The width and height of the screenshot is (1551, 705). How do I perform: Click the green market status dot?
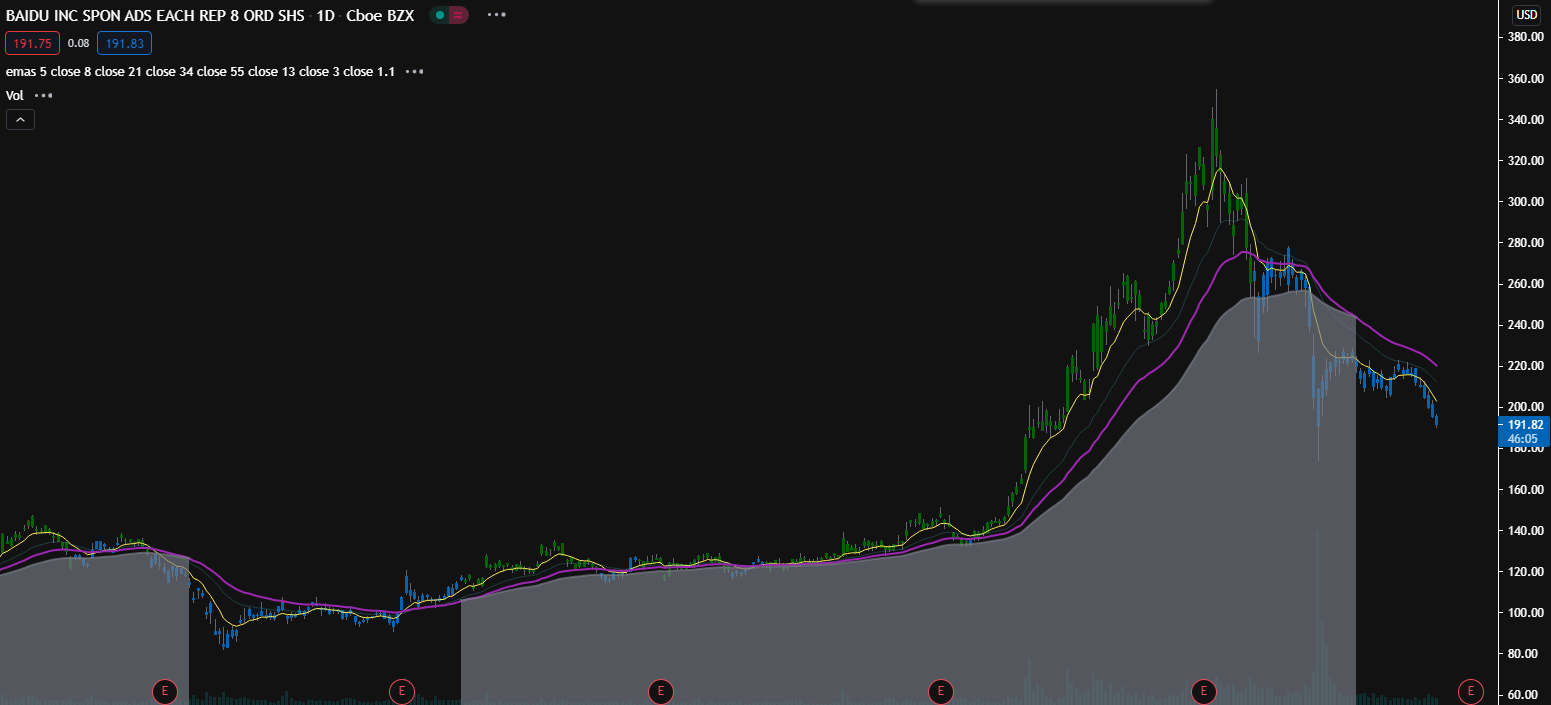[440, 15]
